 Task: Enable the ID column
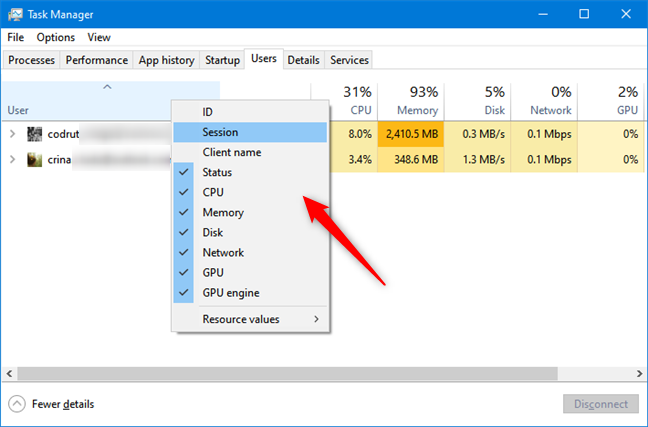pyautogui.click(x=250, y=112)
